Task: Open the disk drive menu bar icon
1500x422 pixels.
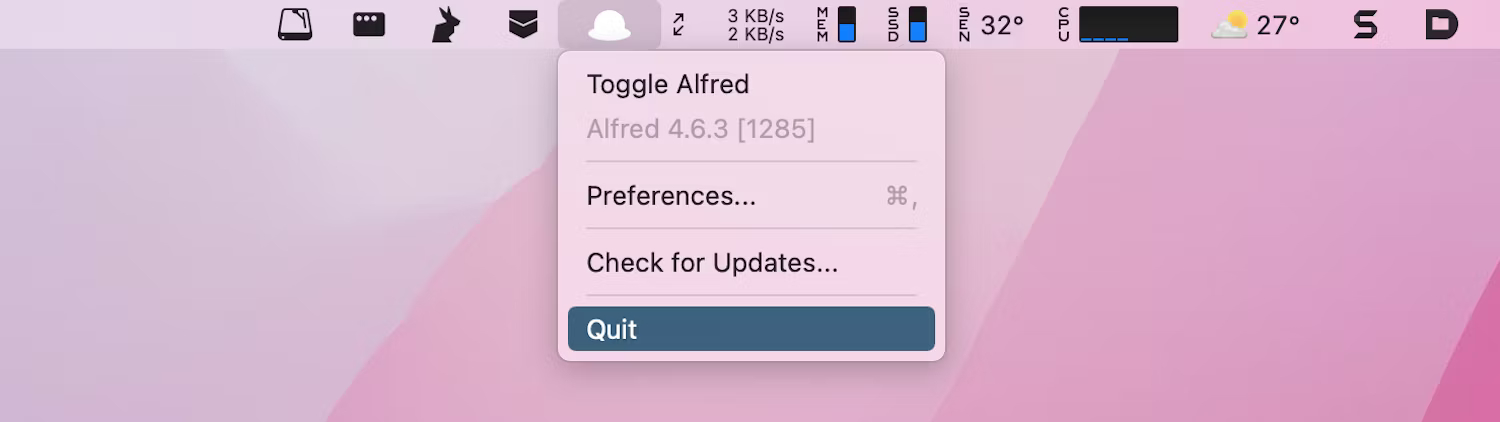Action: click(x=295, y=24)
